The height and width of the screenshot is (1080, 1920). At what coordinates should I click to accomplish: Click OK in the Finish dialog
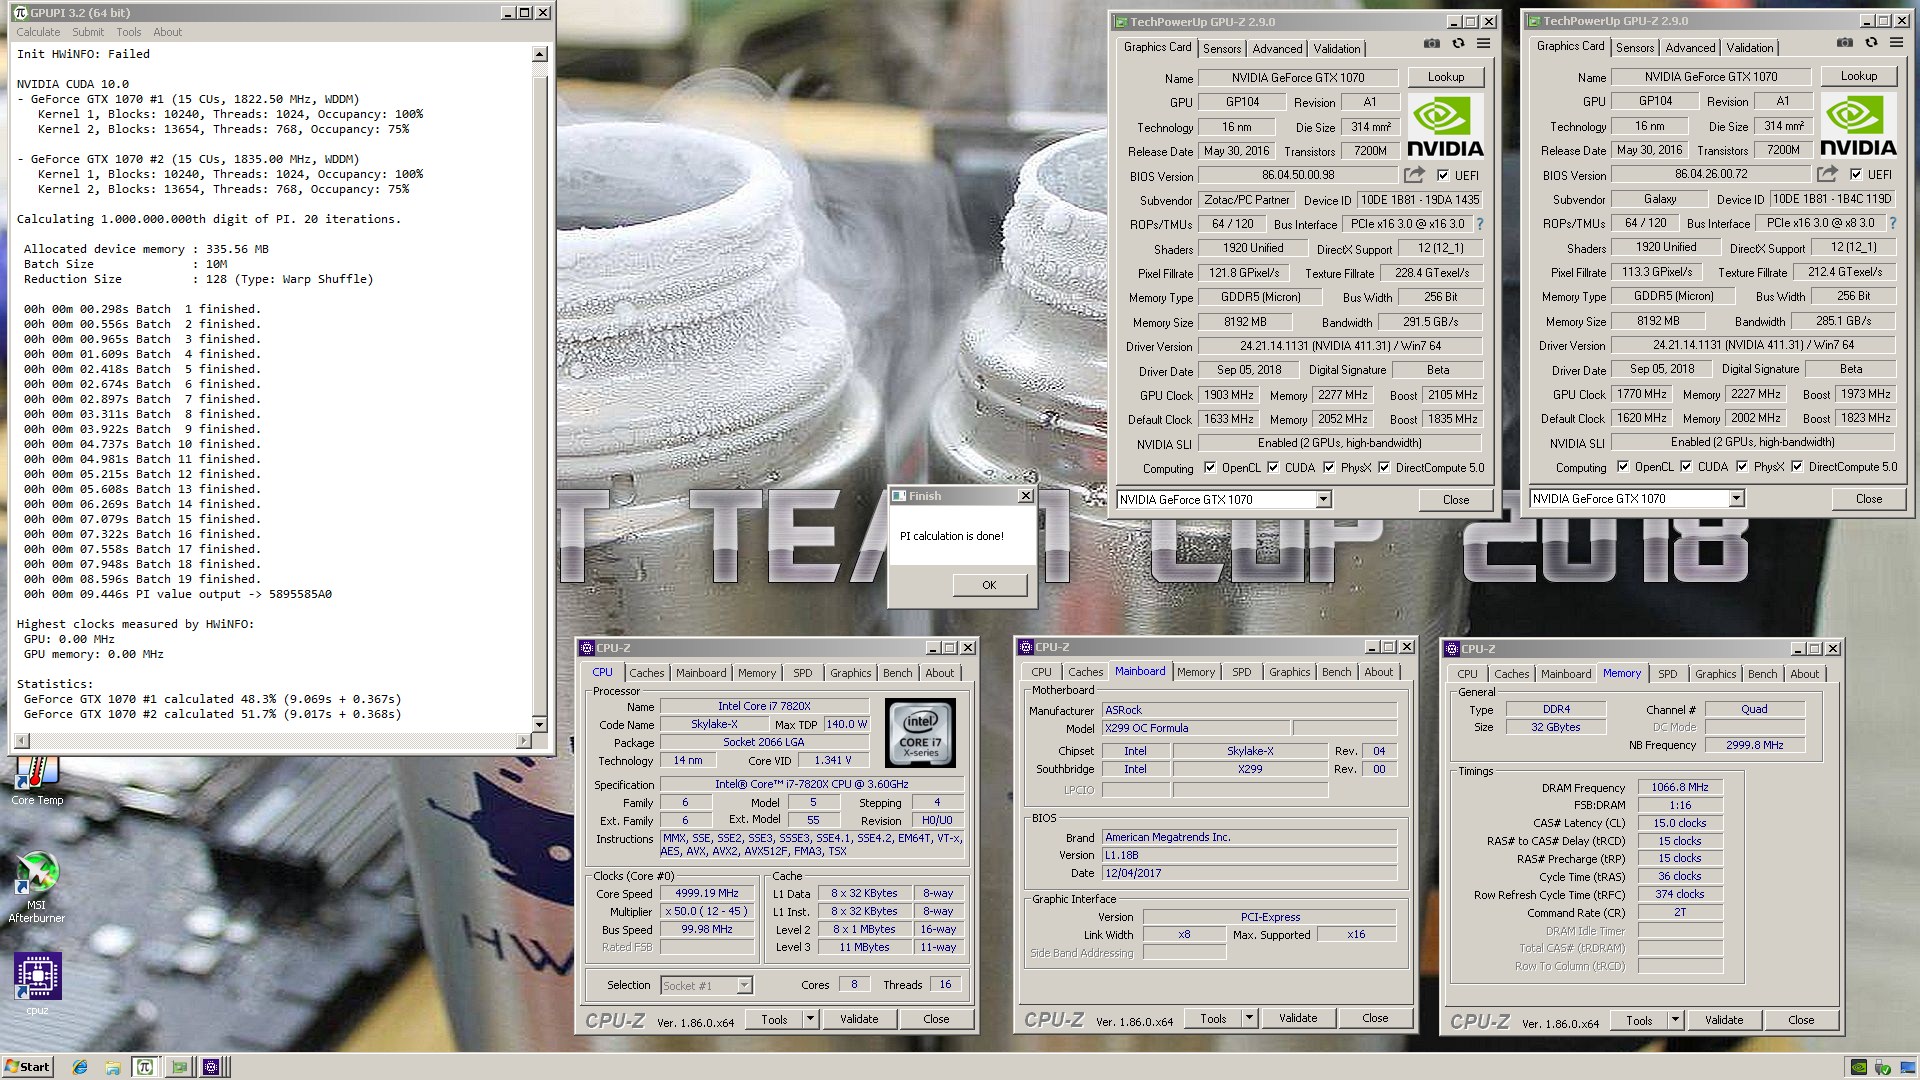989,585
